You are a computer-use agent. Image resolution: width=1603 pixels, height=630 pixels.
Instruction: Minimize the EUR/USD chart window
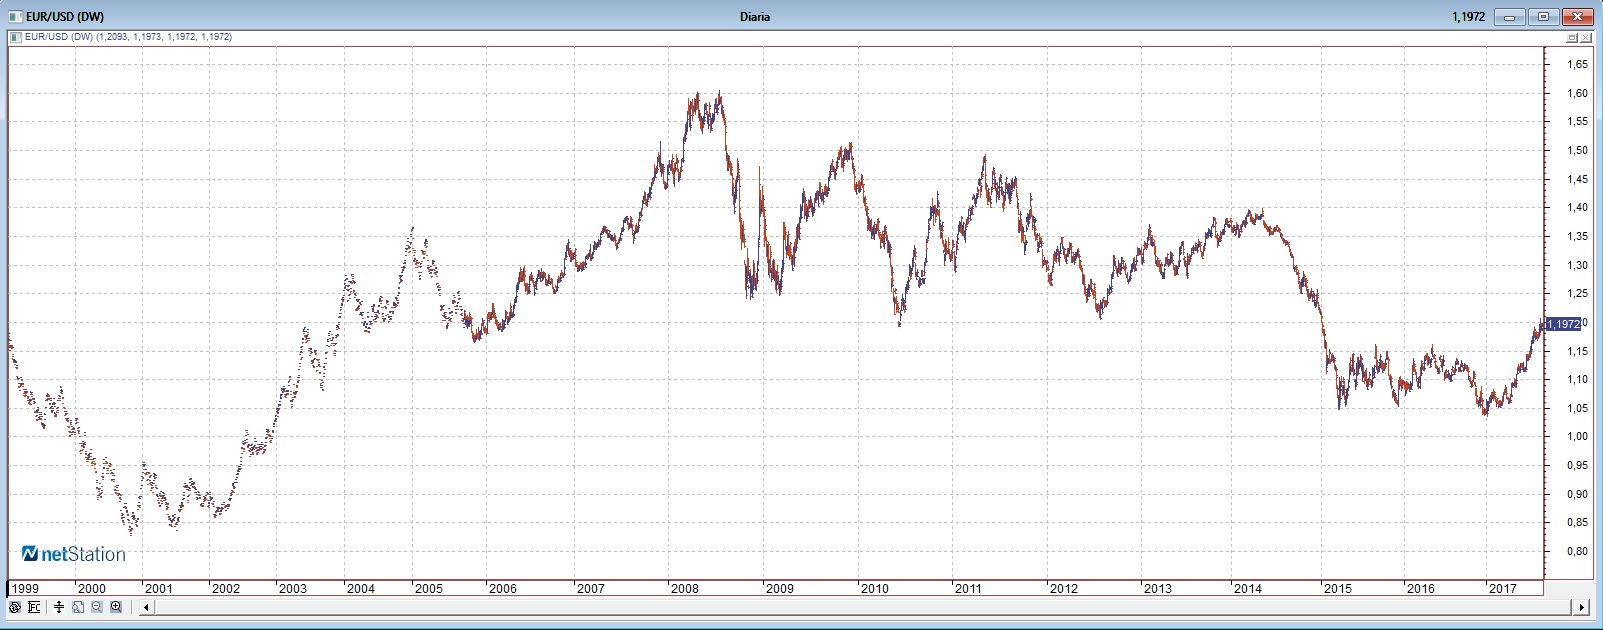point(1509,17)
